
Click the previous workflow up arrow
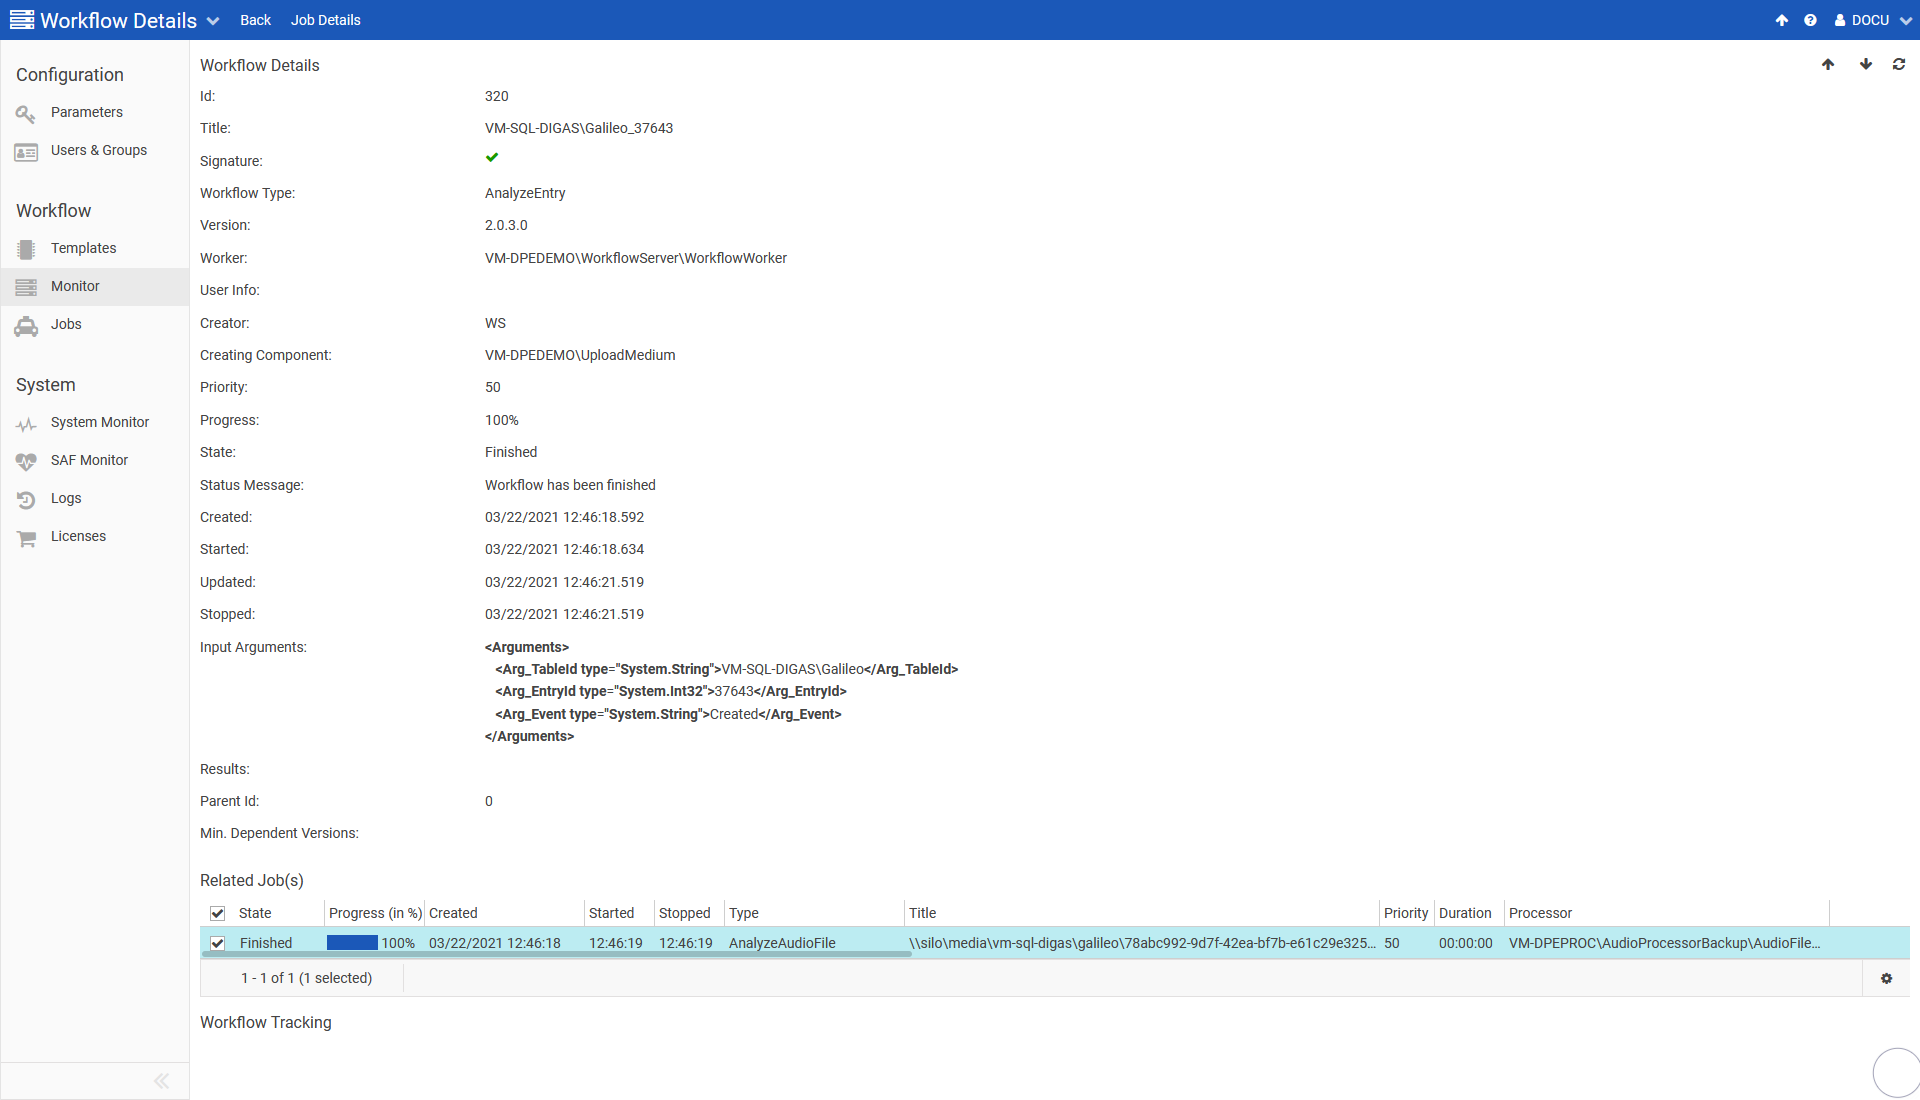(1828, 65)
